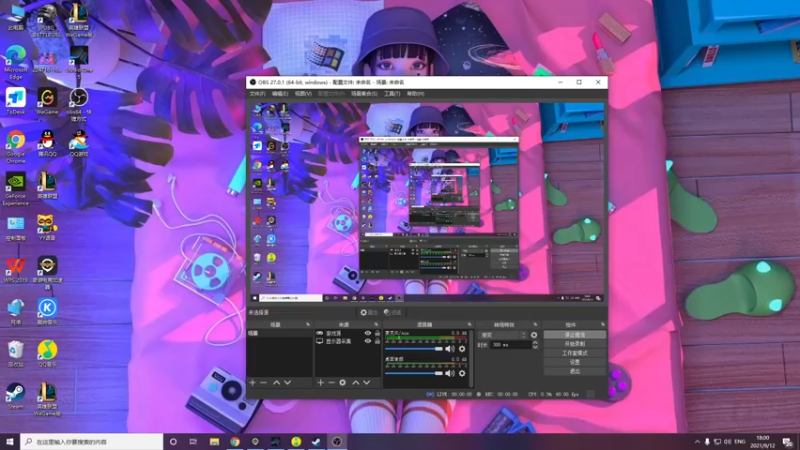Viewport: 800px width, 450px height.
Task: Open the View (V) menu
Action: pos(303,94)
